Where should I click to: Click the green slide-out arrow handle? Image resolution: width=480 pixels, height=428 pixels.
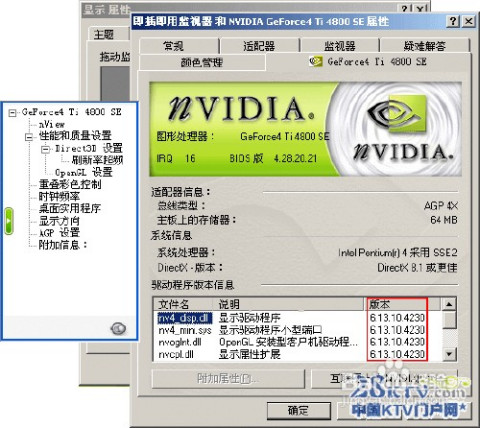point(9,221)
